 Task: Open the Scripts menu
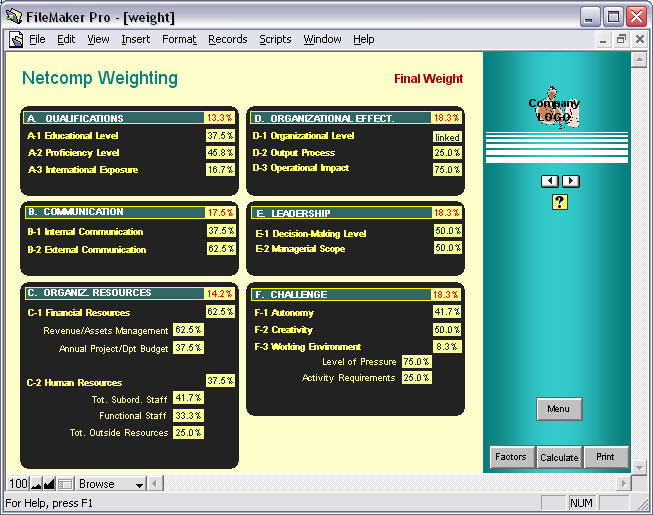pos(275,40)
